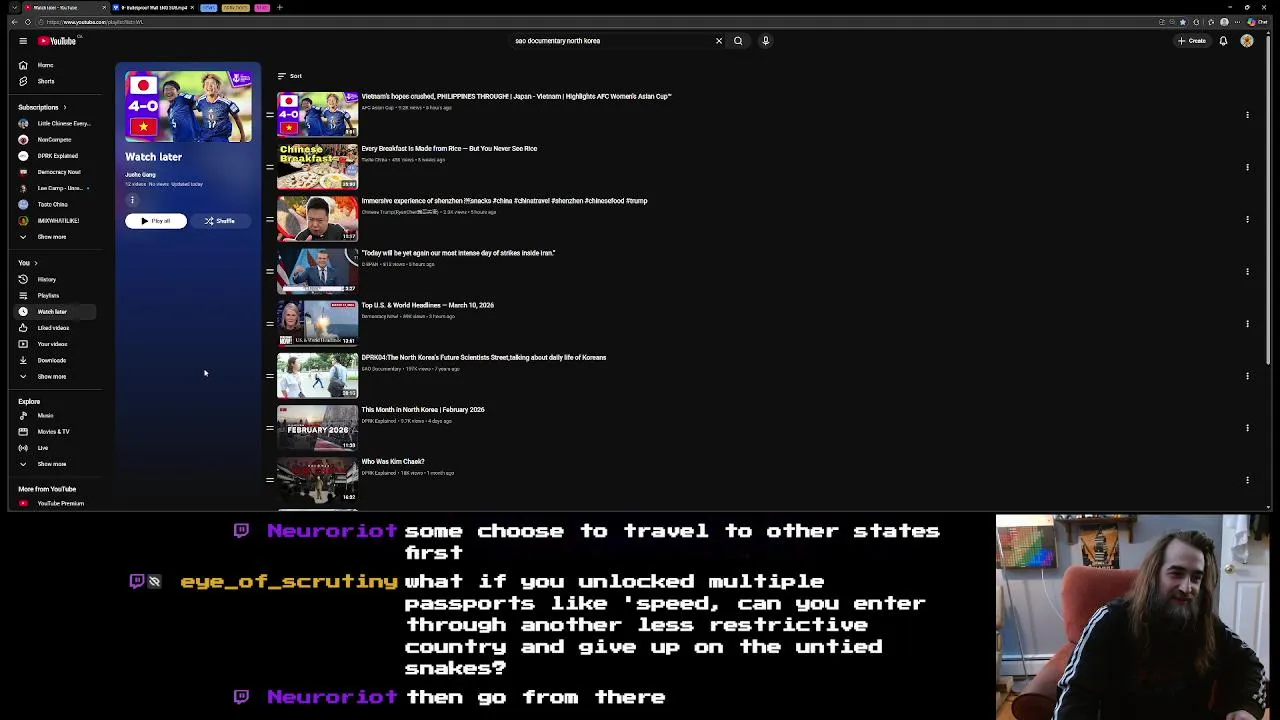Screen dimensions: 1280x720
Task: Open the Chinese Breakfast video thumbnail
Action: 317,167
